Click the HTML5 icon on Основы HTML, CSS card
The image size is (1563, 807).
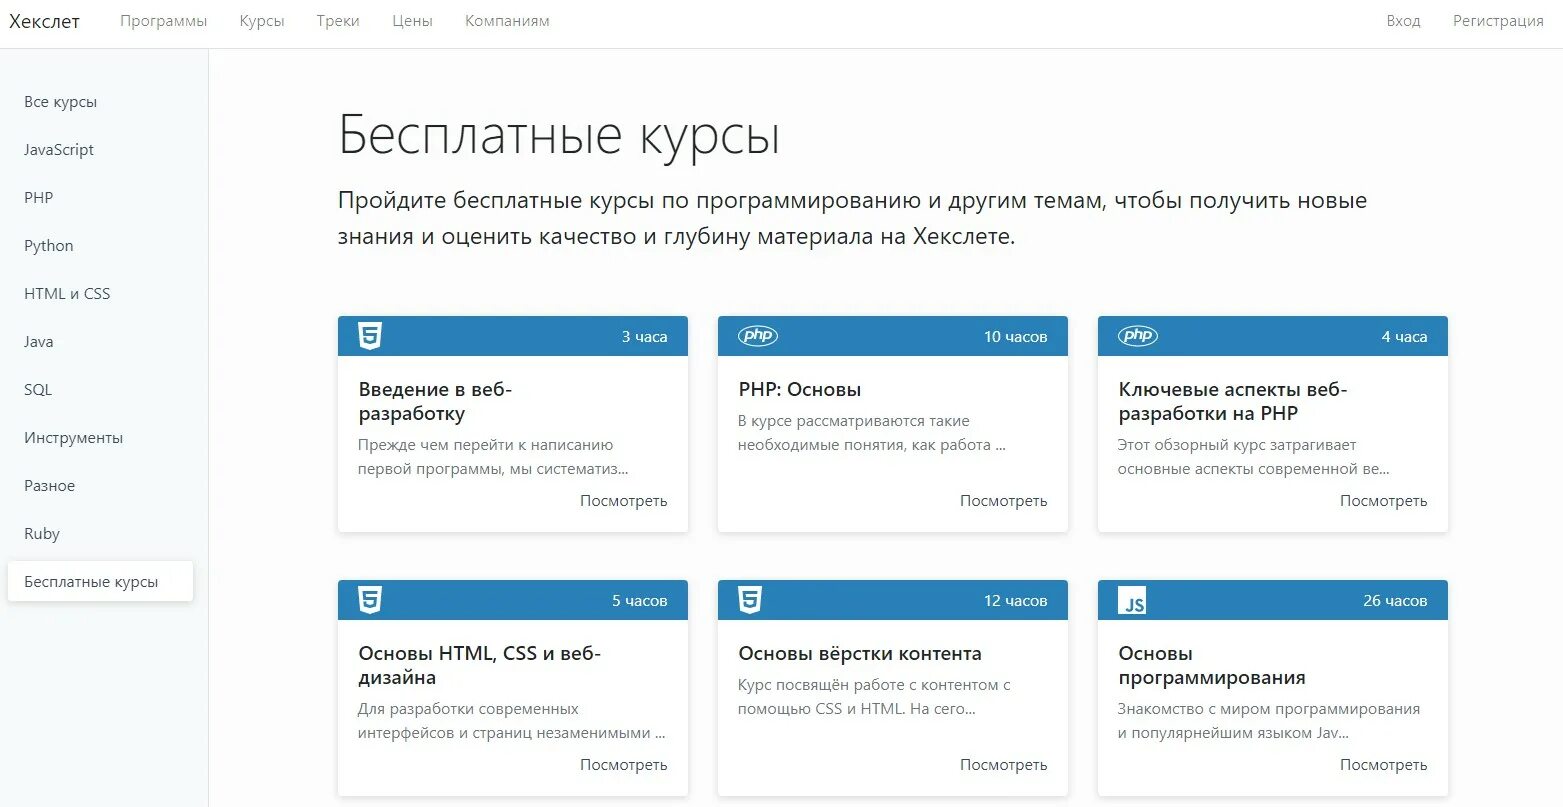tap(370, 600)
